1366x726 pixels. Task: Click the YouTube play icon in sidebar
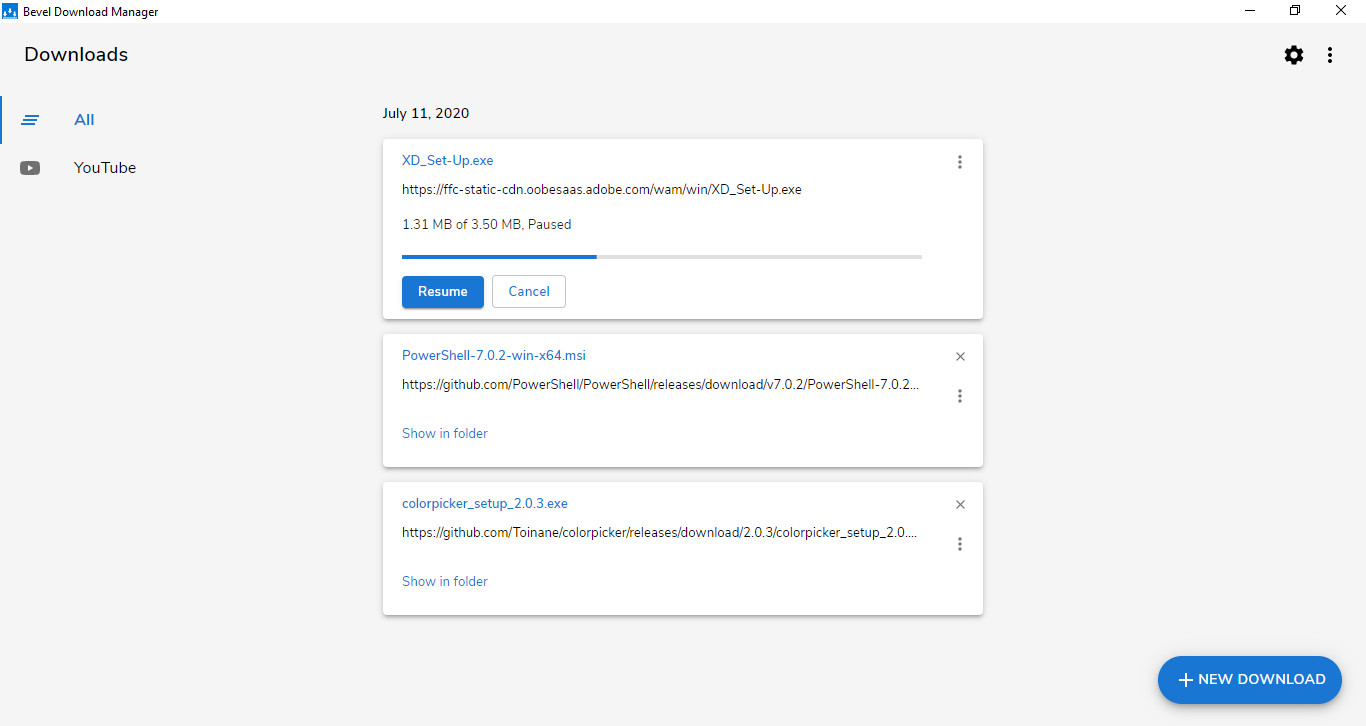point(31,168)
